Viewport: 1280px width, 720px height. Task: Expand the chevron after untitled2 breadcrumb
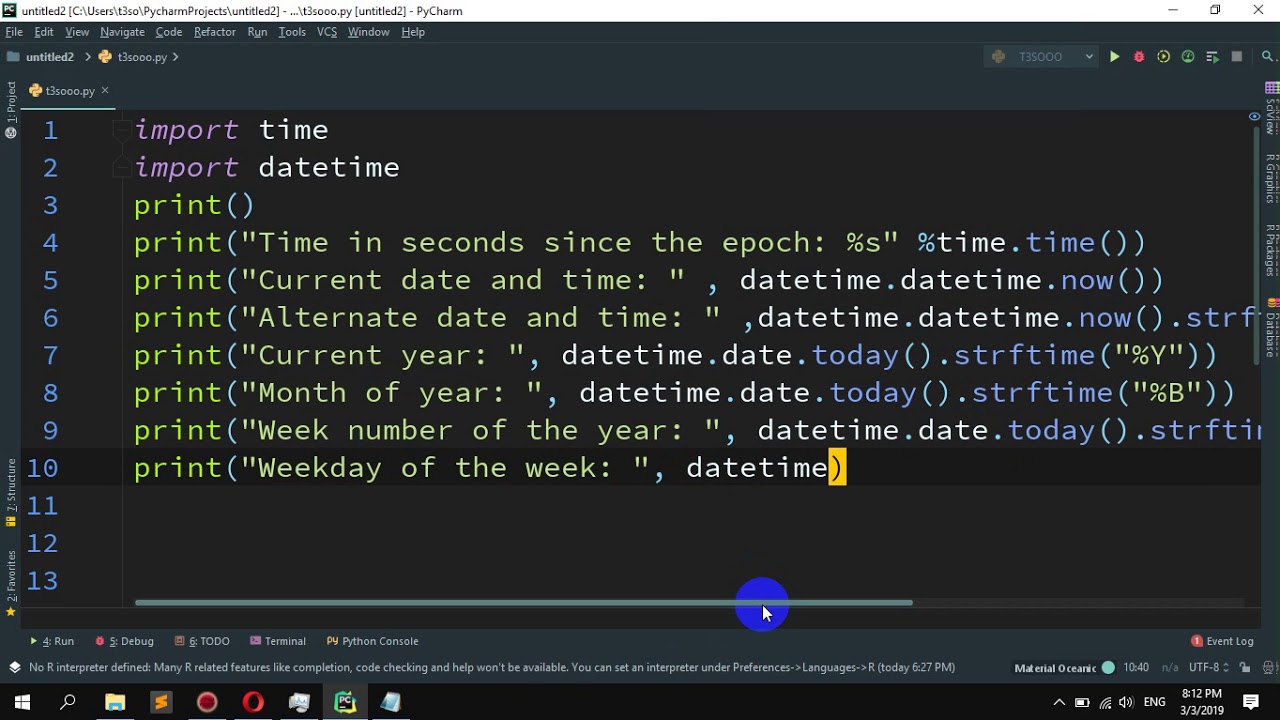(87, 57)
